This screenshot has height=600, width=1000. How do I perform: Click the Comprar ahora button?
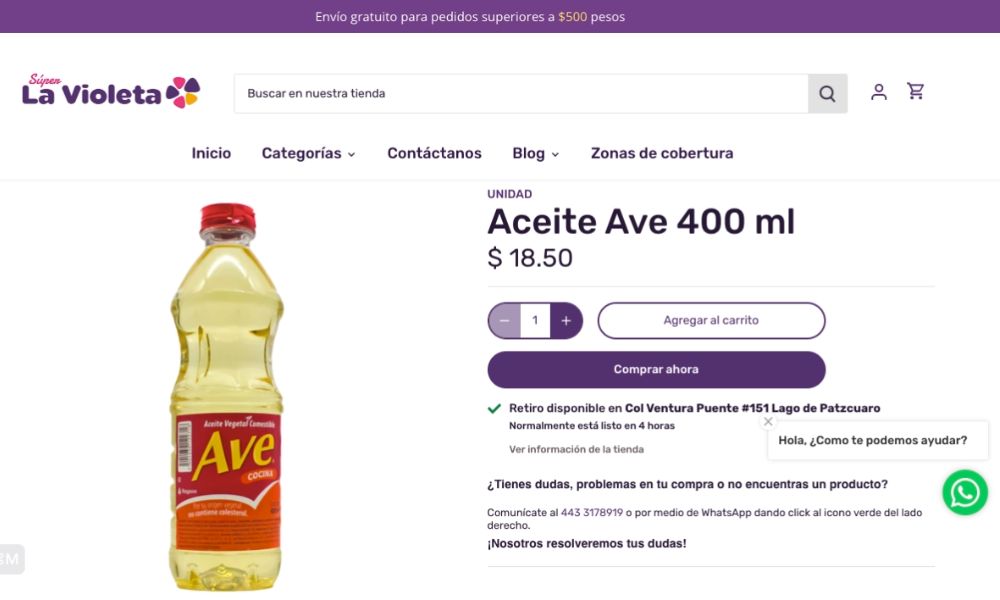pos(656,370)
